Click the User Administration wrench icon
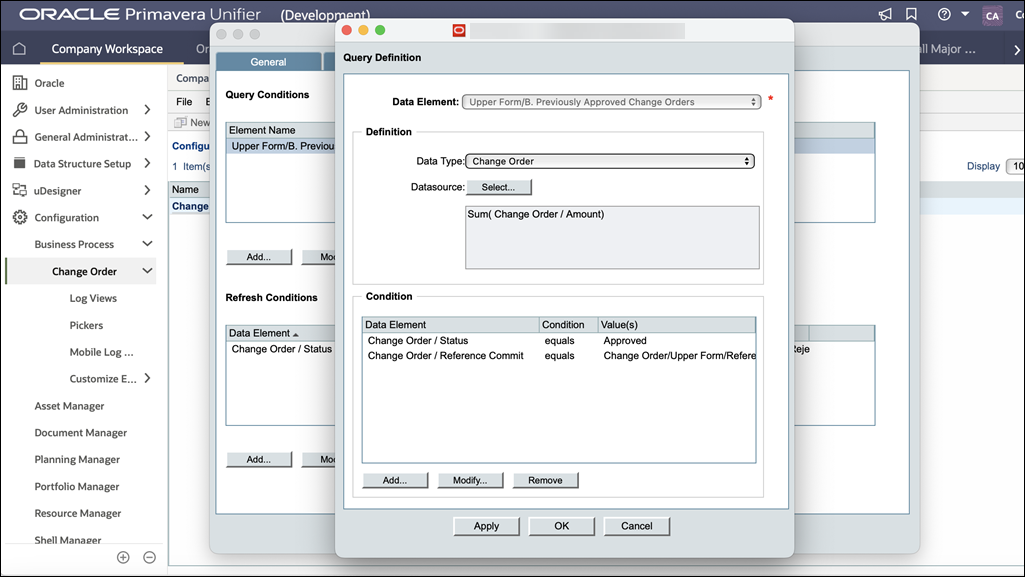Viewport: 1025px width, 577px height. 20,109
